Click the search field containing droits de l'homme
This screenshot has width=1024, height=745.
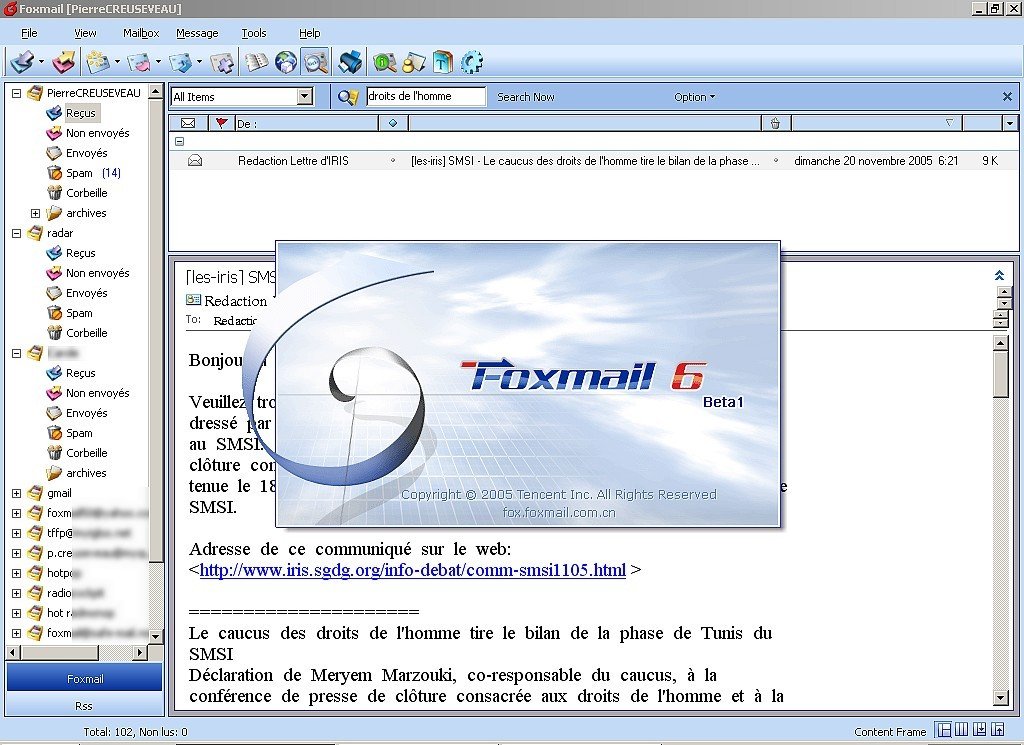point(425,97)
